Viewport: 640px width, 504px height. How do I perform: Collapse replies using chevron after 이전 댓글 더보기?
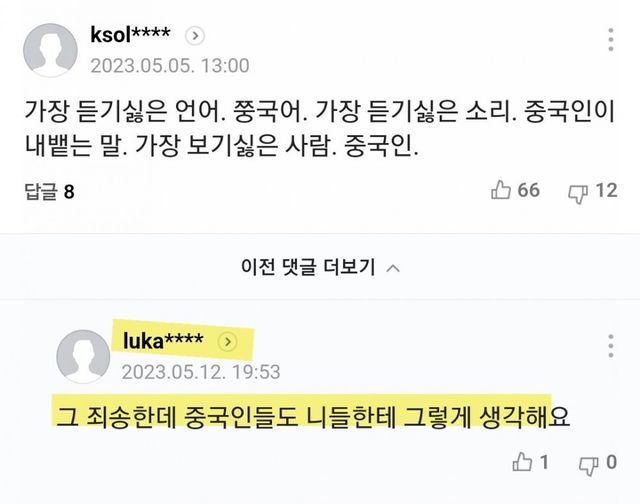[x=393, y=267]
